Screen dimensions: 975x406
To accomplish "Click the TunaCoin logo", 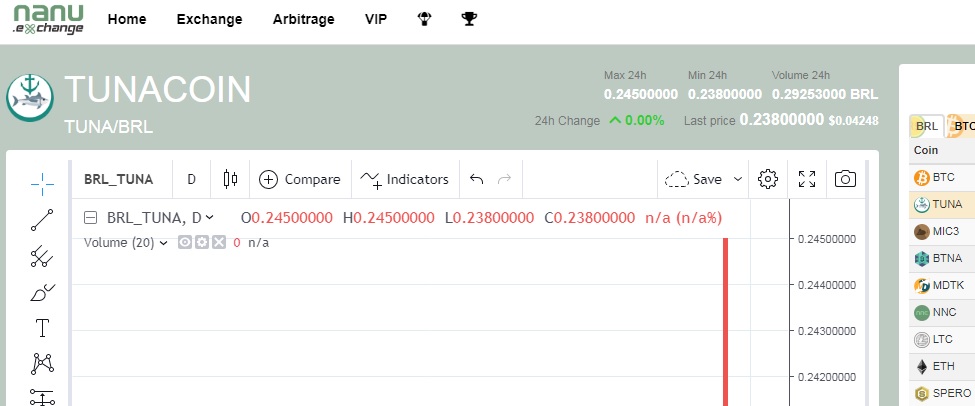I will 30,98.
